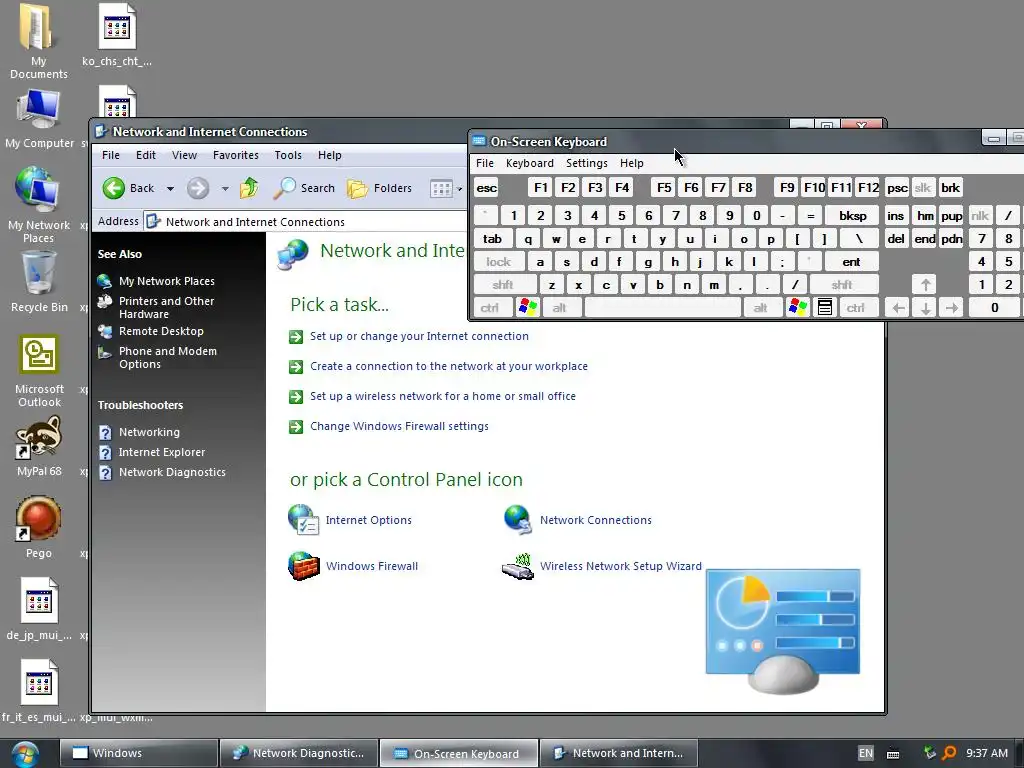Open the Windows Firewall brick wall icon
Viewport: 1024px width, 768px height.
coord(304,566)
